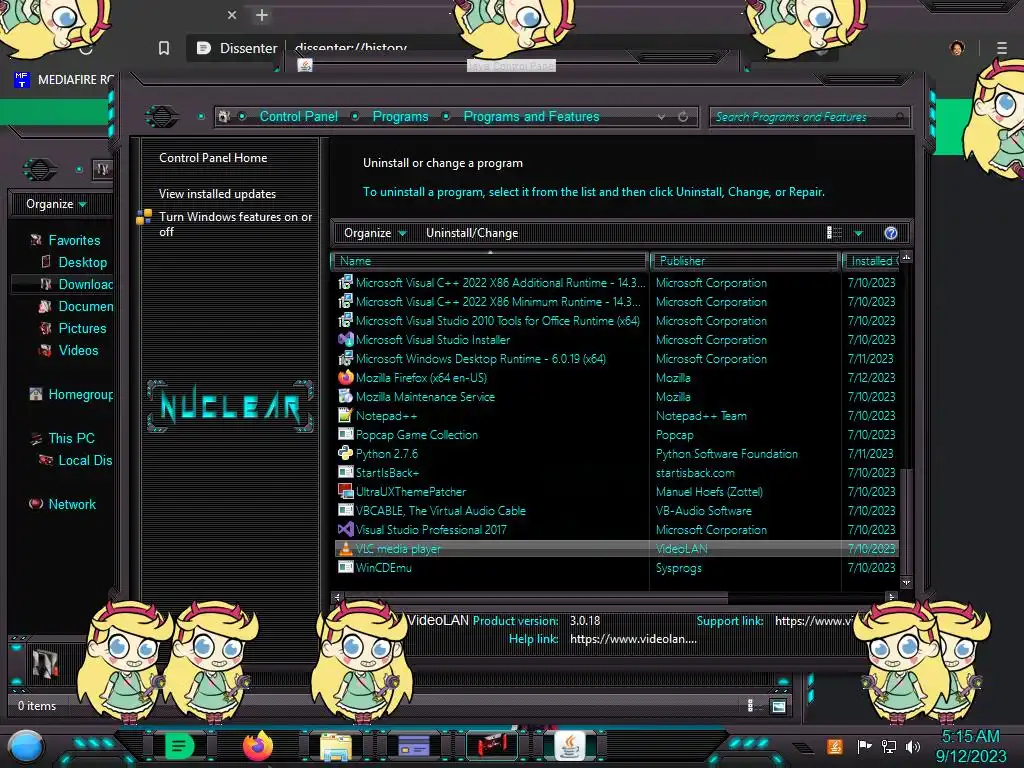The height and width of the screenshot is (768, 1024).
Task: Open Turn Windows features on or off
Action: [x=235, y=224]
